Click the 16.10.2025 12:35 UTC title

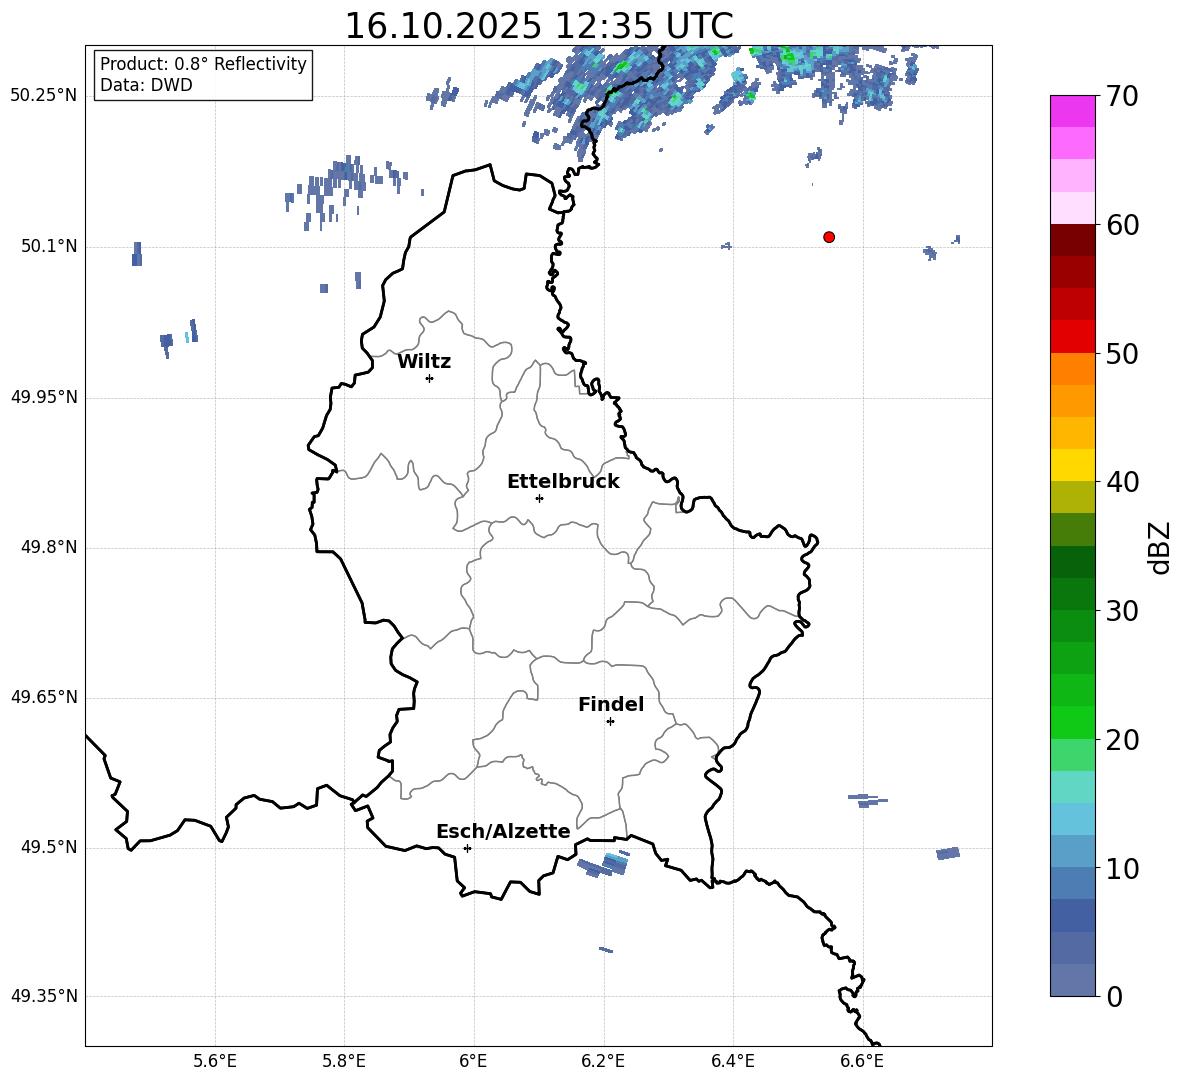[538, 26]
